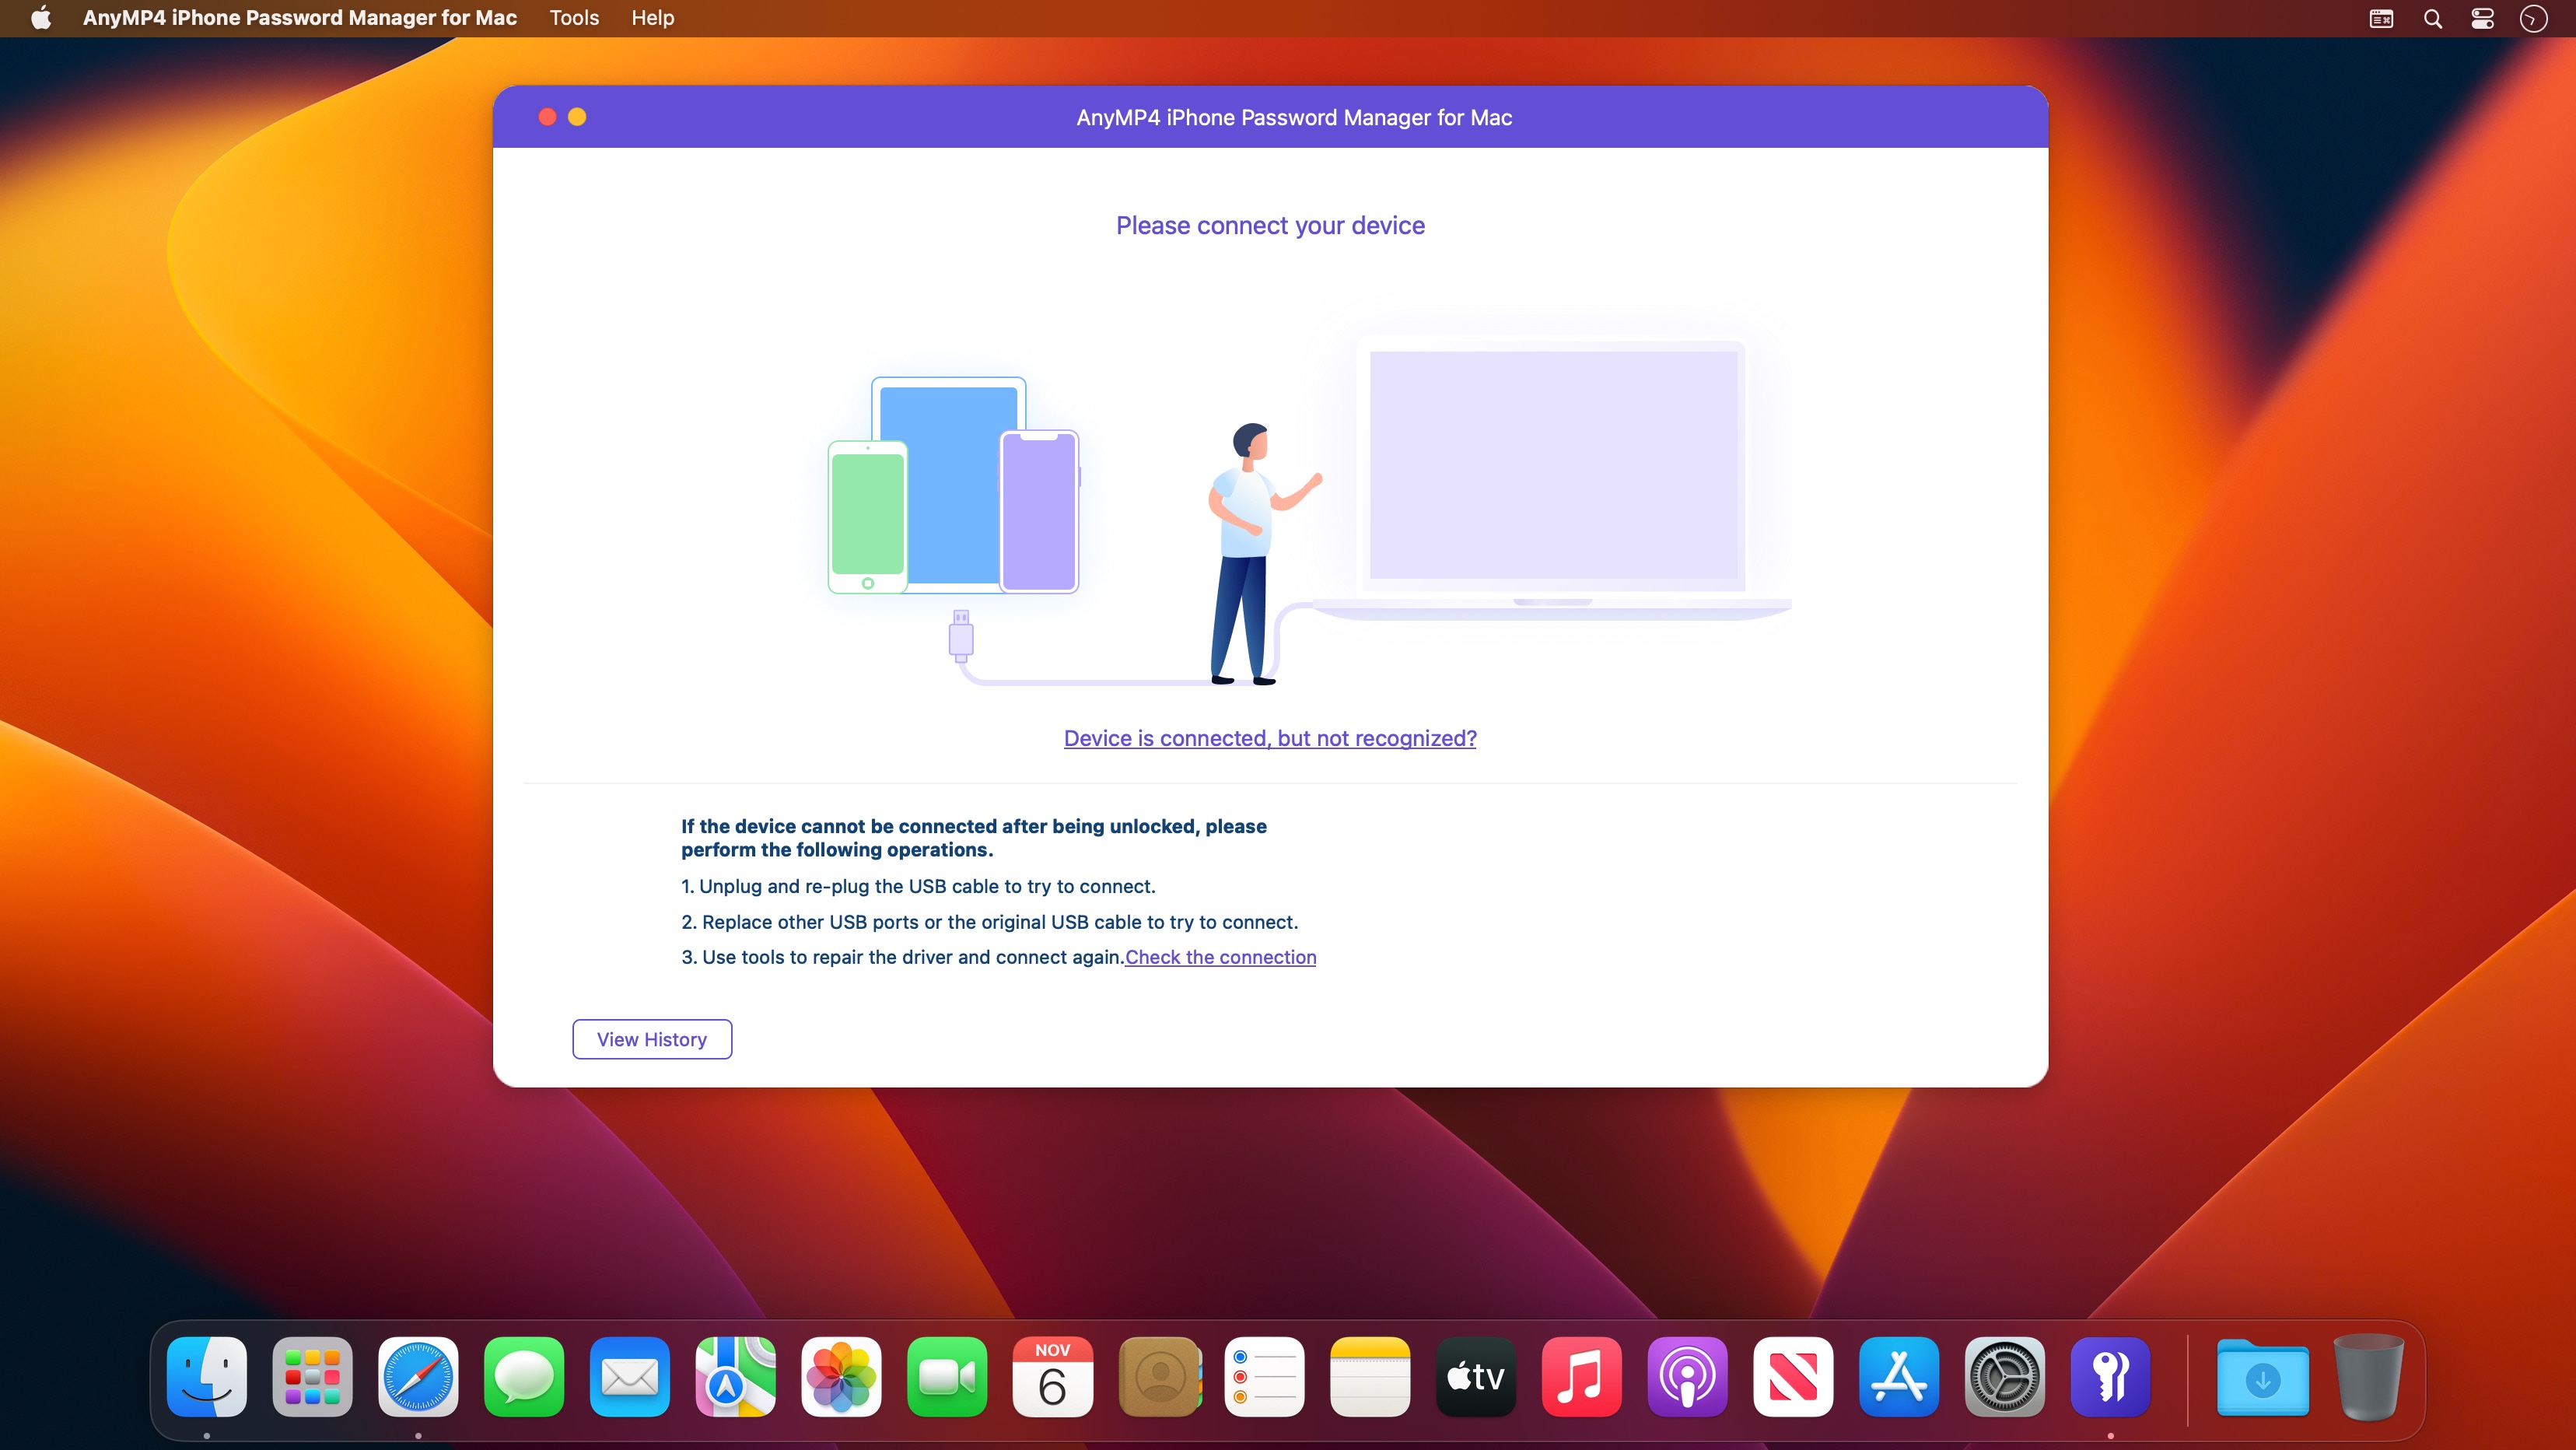Screen dimensions: 2576x1450
Task: Click step '1. Unplug and re-plug the USB cable'
Action: coord(918,886)
